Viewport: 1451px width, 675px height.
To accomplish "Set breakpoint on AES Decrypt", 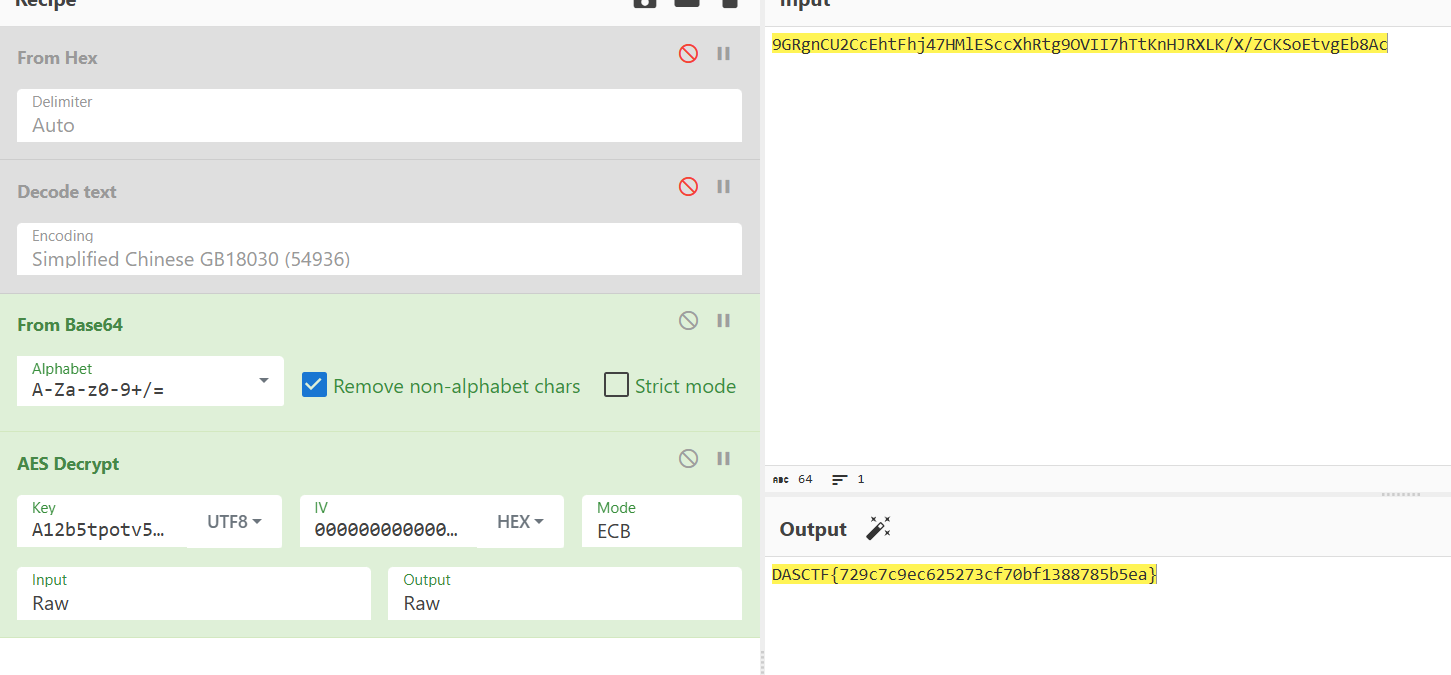I will click(724, 459).
